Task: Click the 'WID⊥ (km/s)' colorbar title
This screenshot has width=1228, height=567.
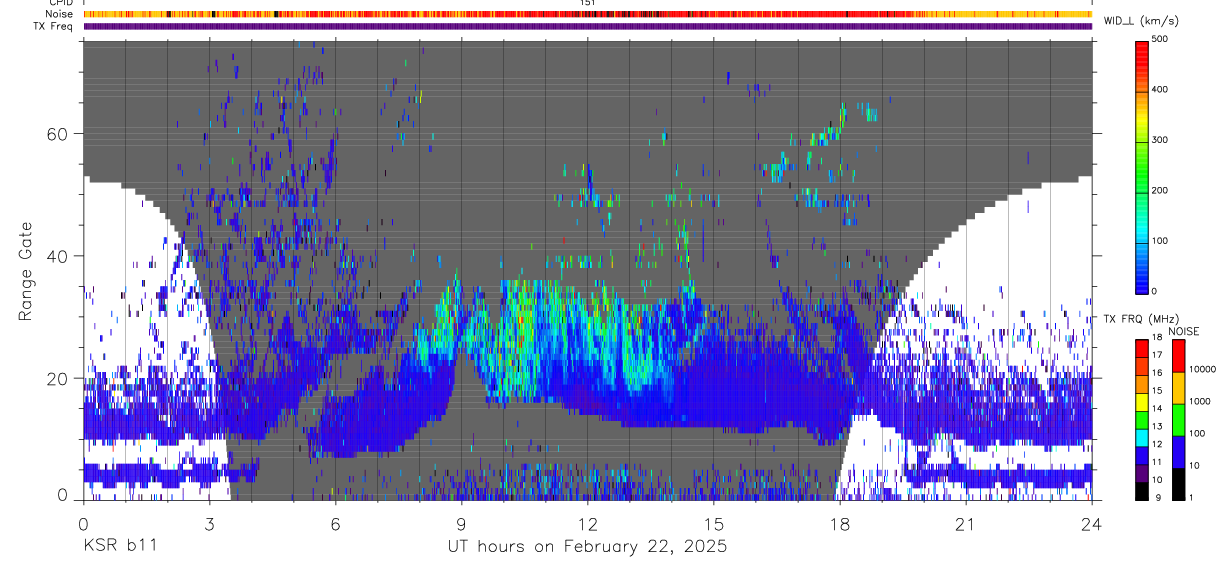Action: click(x=1141, y=21)
